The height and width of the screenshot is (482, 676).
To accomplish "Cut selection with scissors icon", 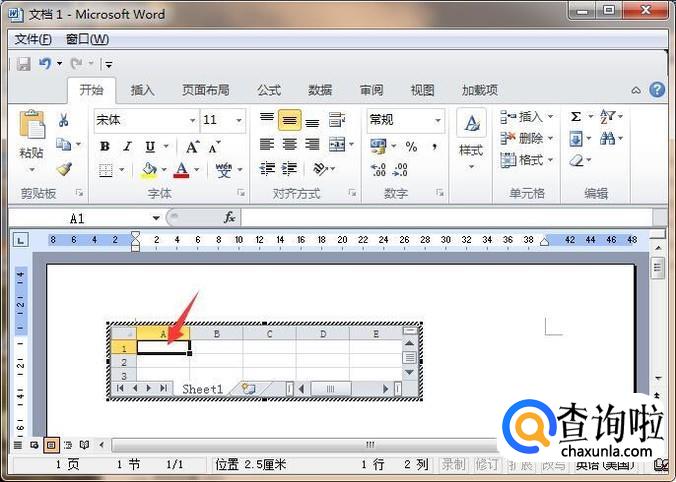I will 64,120.
